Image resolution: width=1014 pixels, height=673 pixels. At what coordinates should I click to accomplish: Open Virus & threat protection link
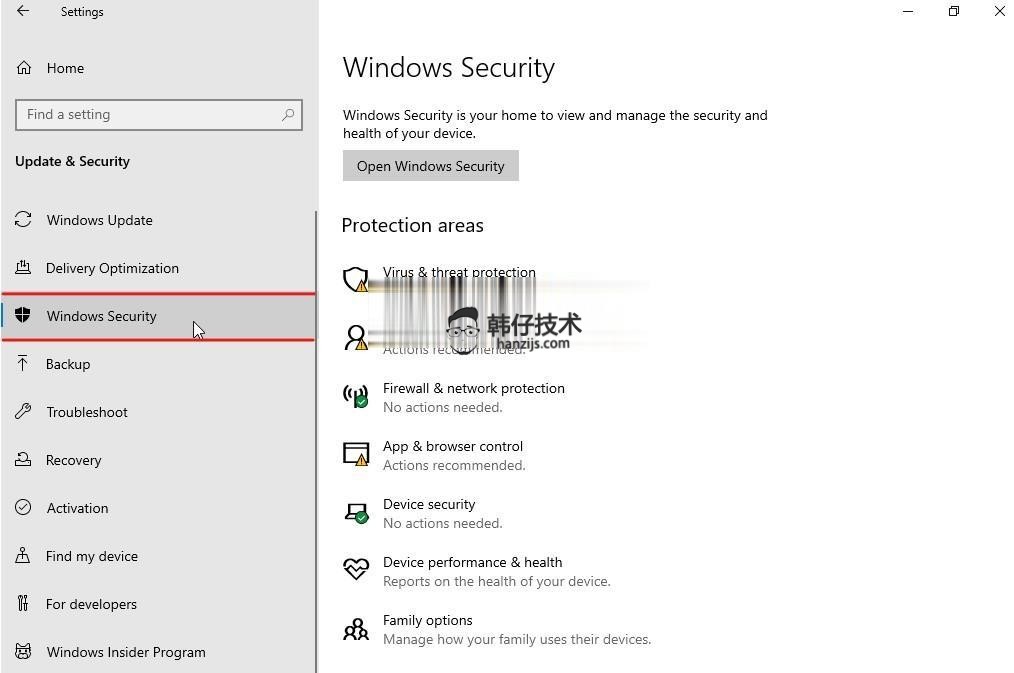(x=459, y=272)
